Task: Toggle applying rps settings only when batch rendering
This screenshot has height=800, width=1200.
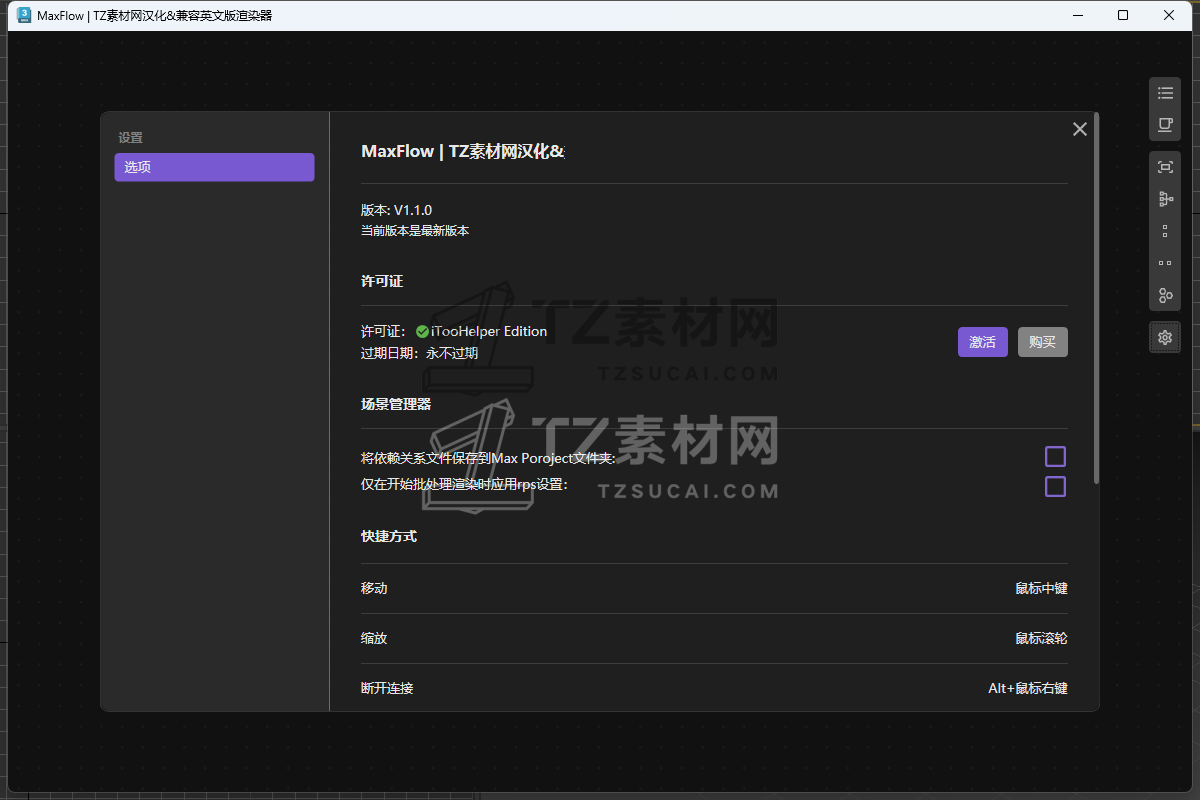Action: click(x=1055, y=487)
